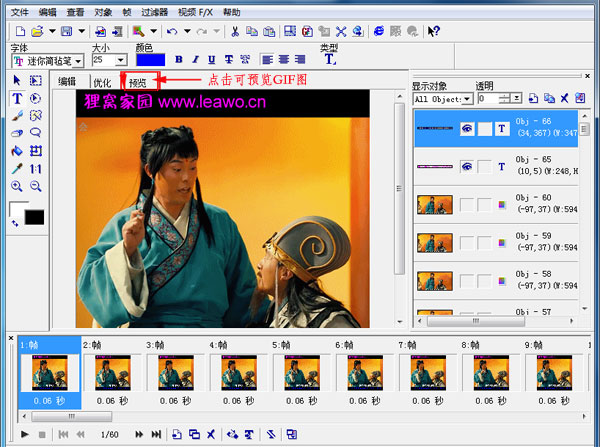Toggle eye visibility for Obj - 66
600x447 pixels.
pyautogui.click(x=467, y=129)
